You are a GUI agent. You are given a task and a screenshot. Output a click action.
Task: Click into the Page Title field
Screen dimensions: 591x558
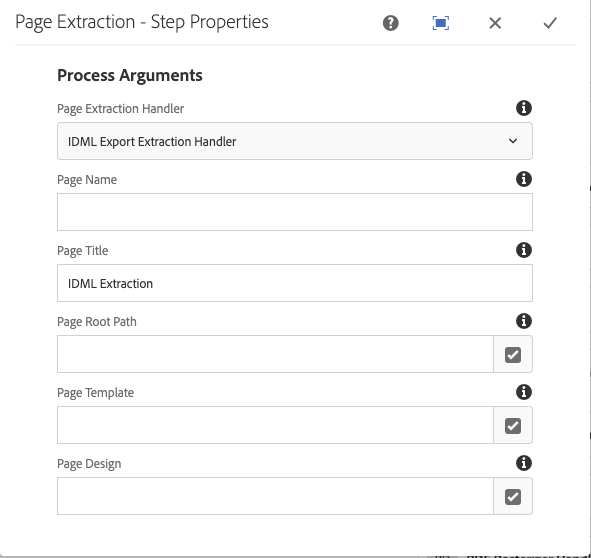tap(295, 283)
